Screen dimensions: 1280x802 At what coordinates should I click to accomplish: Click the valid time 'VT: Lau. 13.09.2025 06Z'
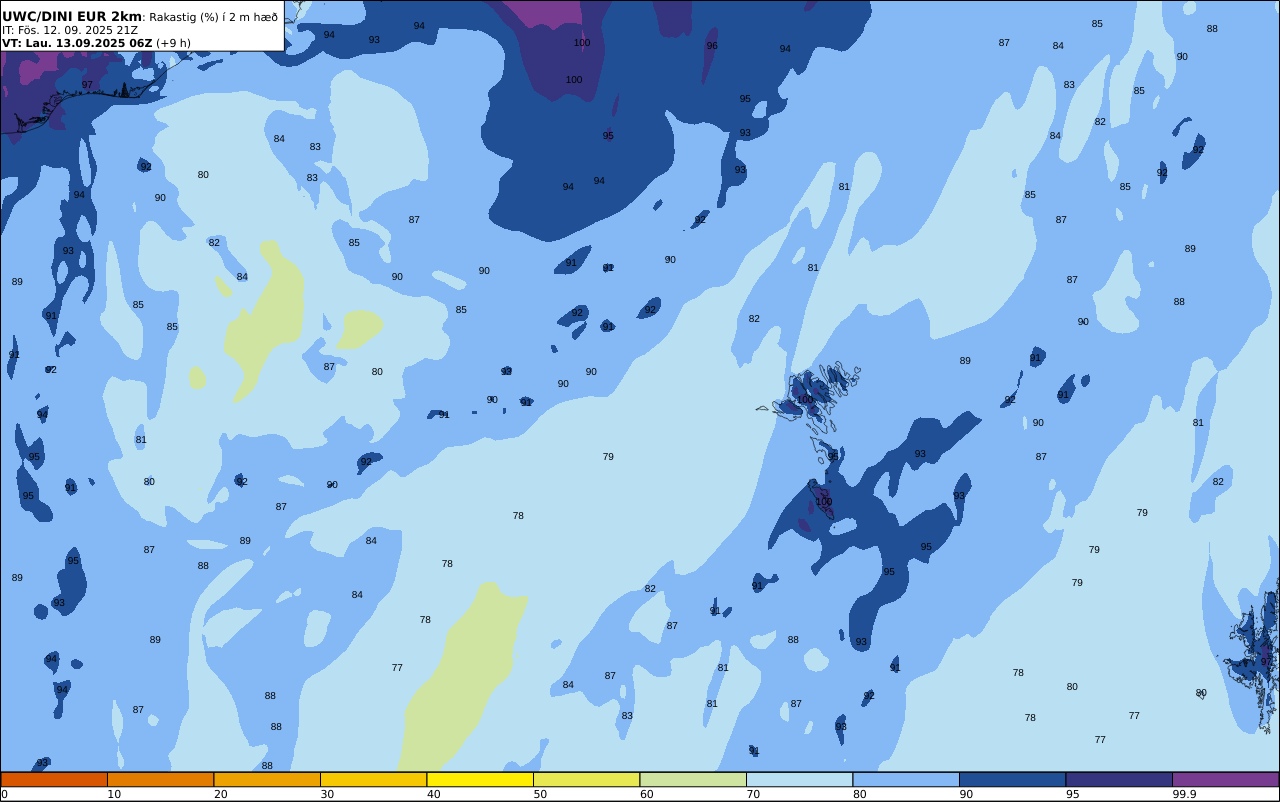77,43
